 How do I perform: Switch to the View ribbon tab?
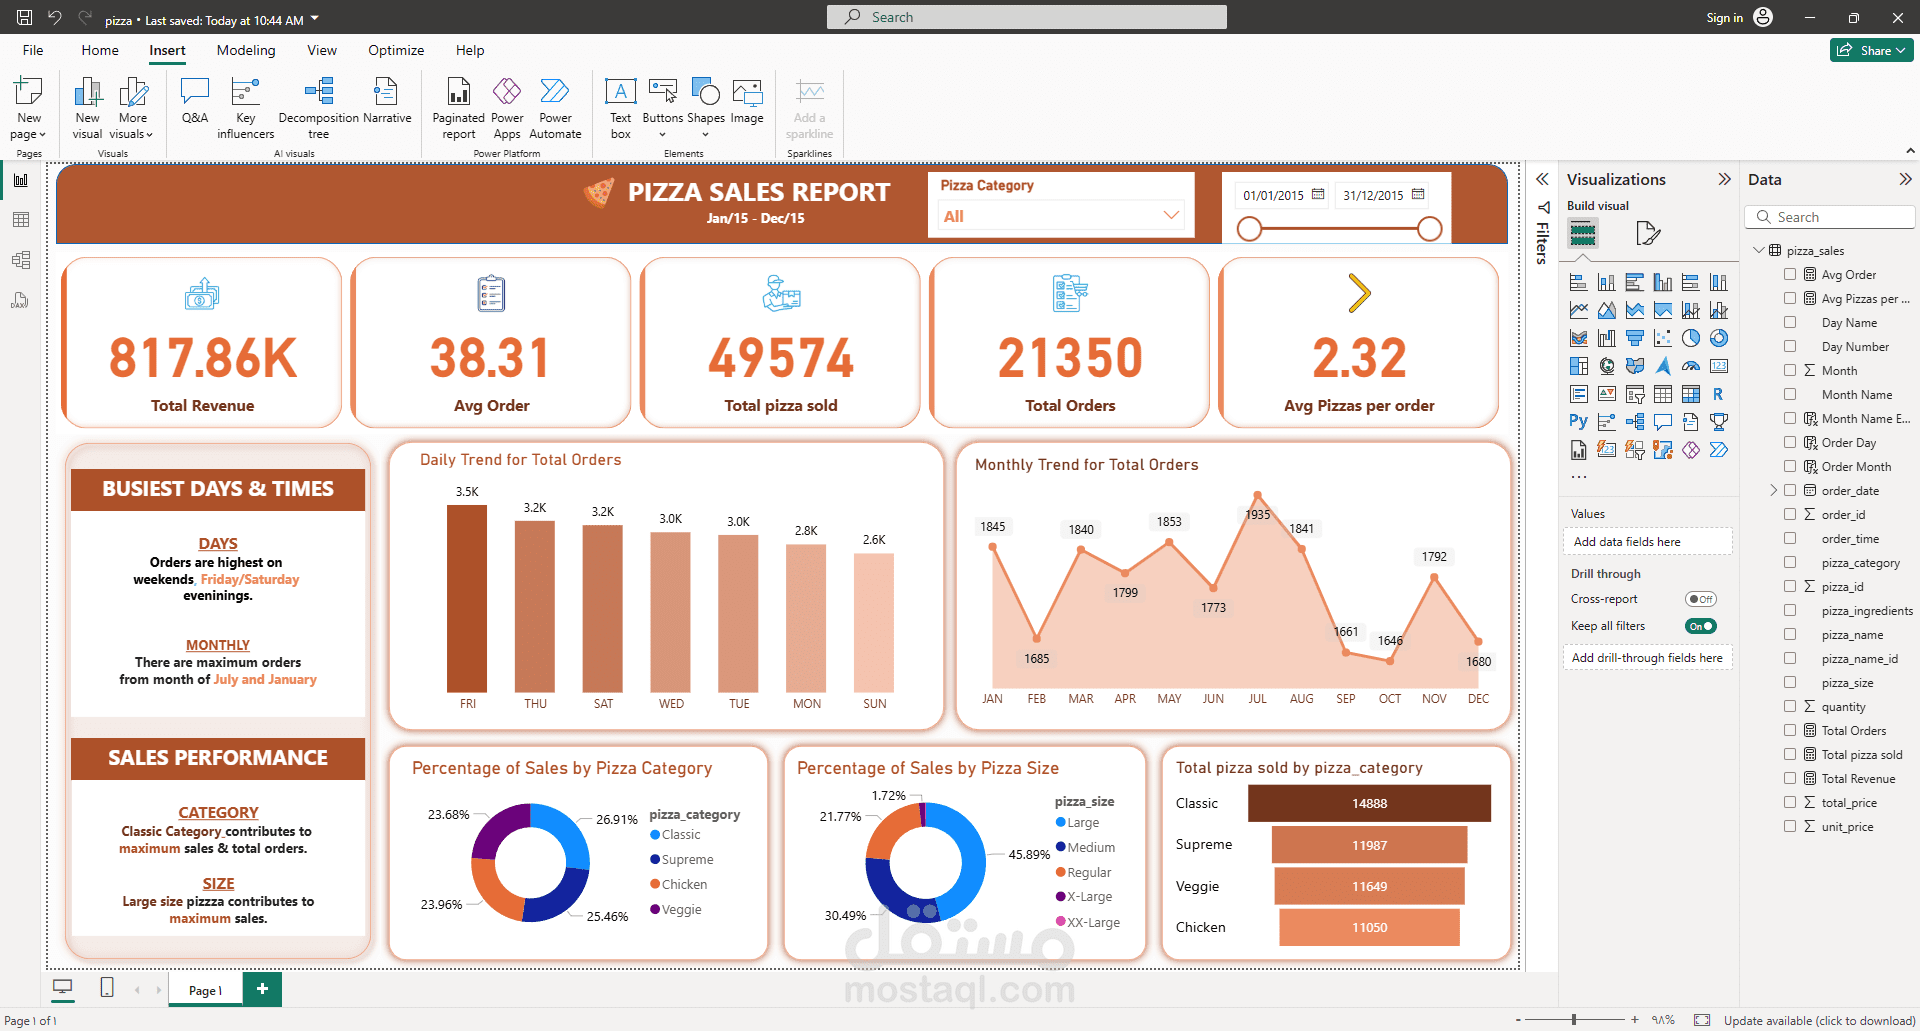[322, 50]
